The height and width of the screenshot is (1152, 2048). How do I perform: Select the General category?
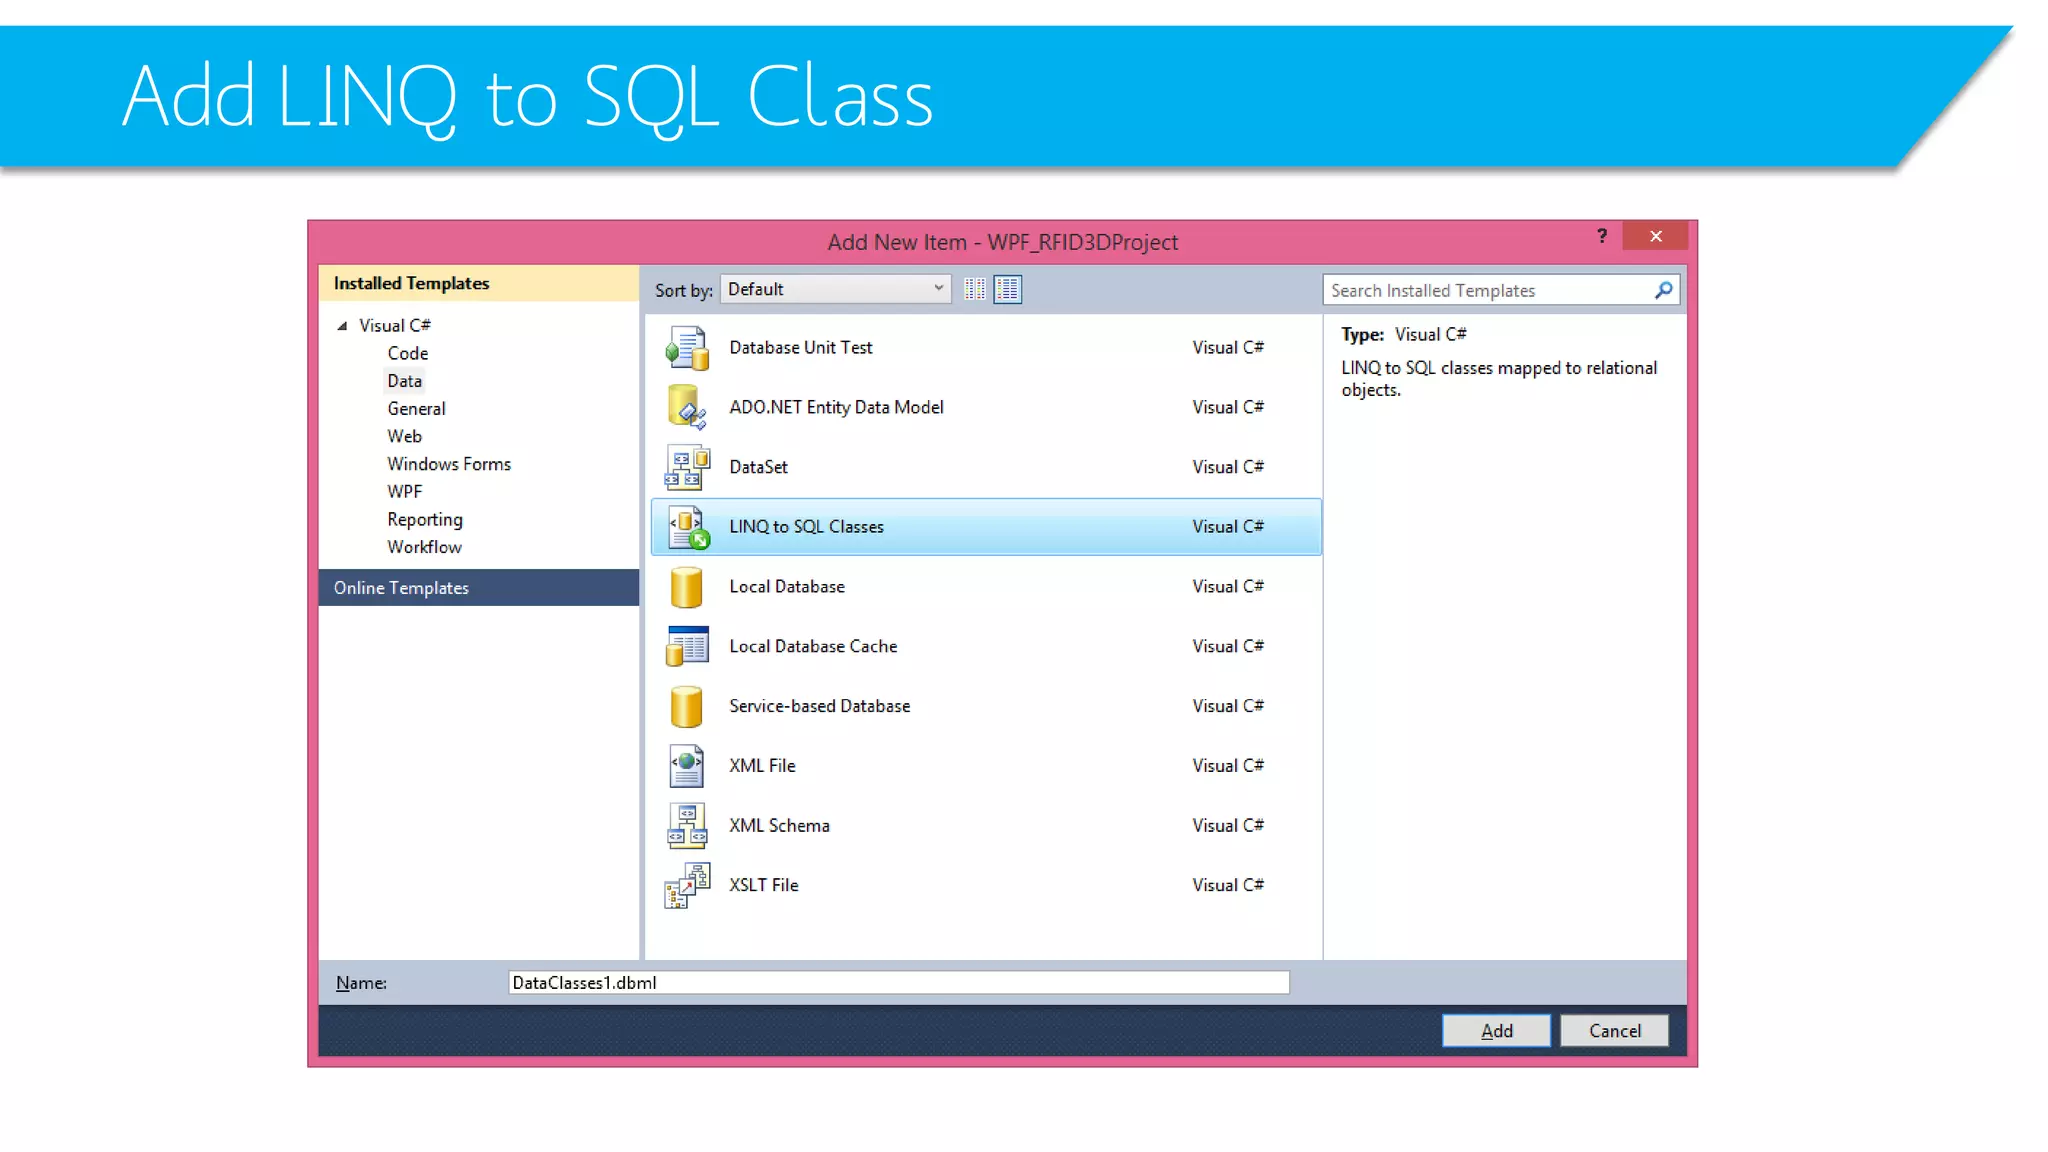click(x=416, y=409)
